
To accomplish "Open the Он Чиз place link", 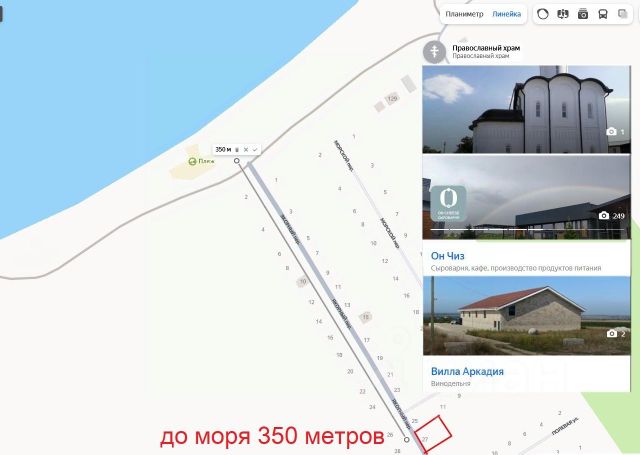I will (447, 256).
